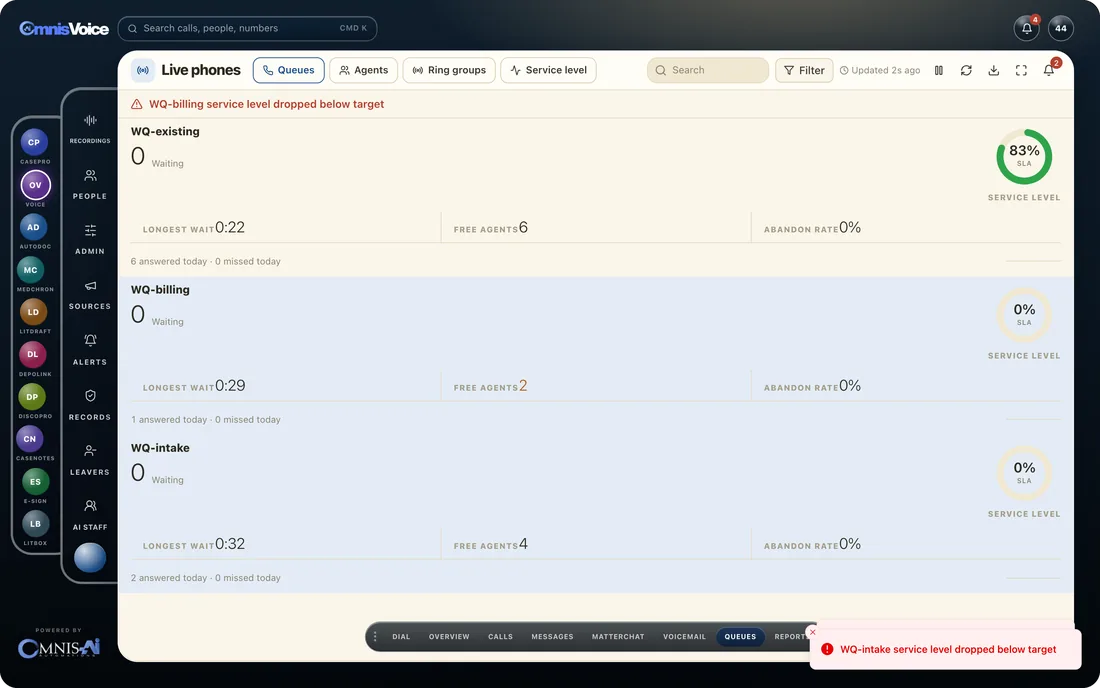Enter fullscreen view

pyautogui.click(x=1021, y=70)
